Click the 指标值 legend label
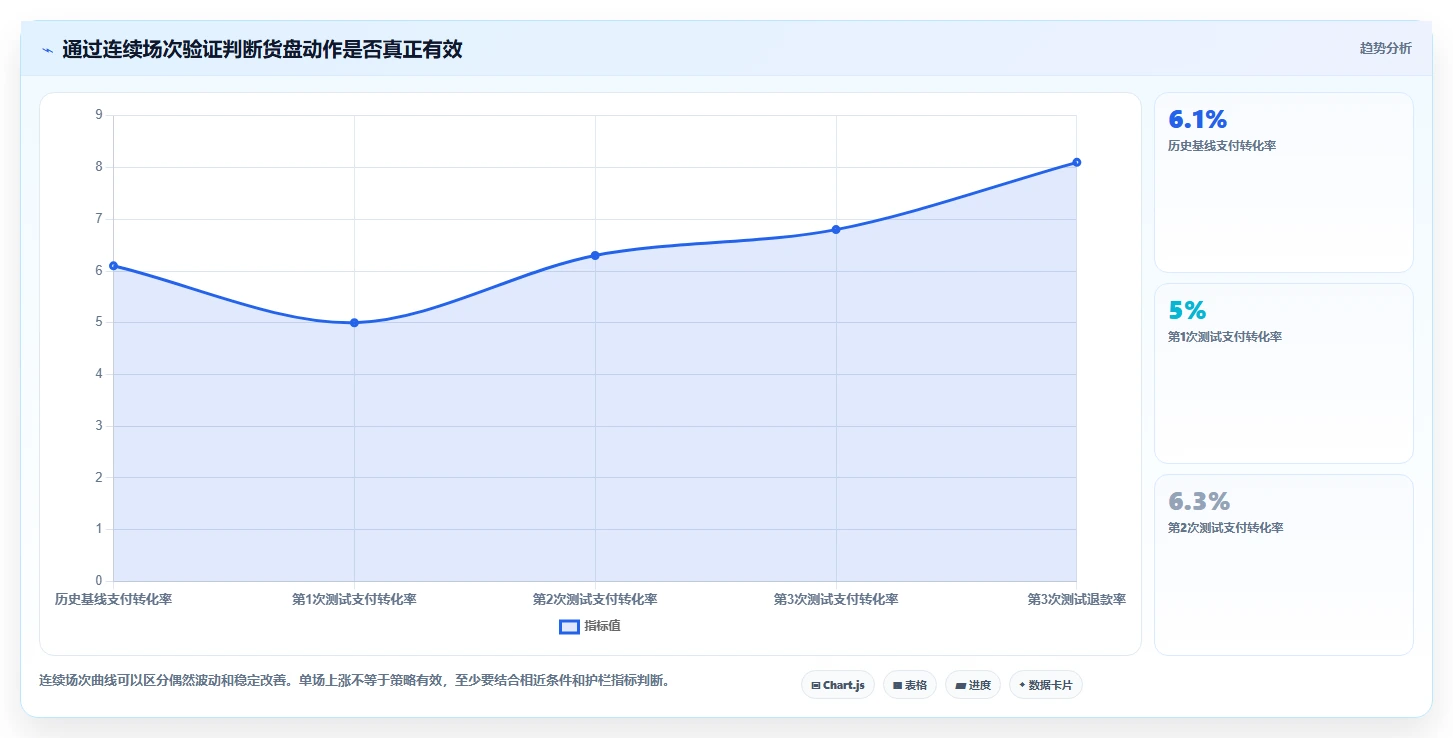 (x=603, y=626)
